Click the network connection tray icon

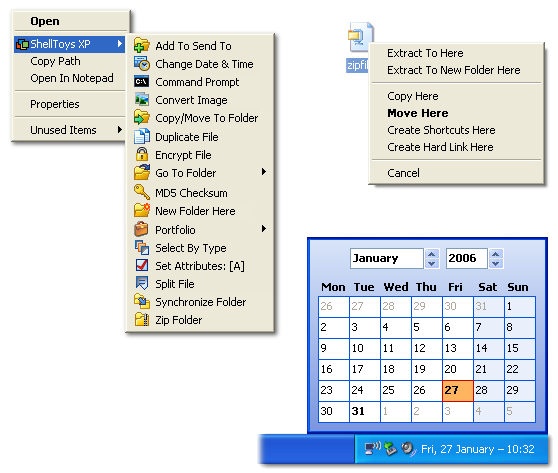click(373, 448)
